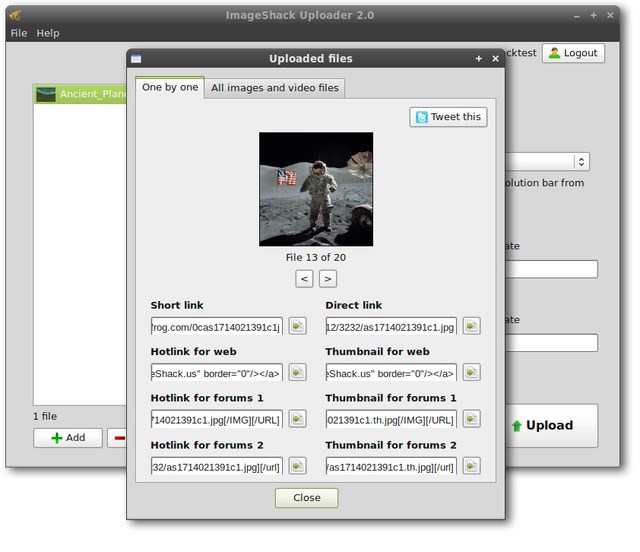This screenshot has height=552, width=640.
Task: Expand the dropdown in the main window
Action: click(581, 162)
